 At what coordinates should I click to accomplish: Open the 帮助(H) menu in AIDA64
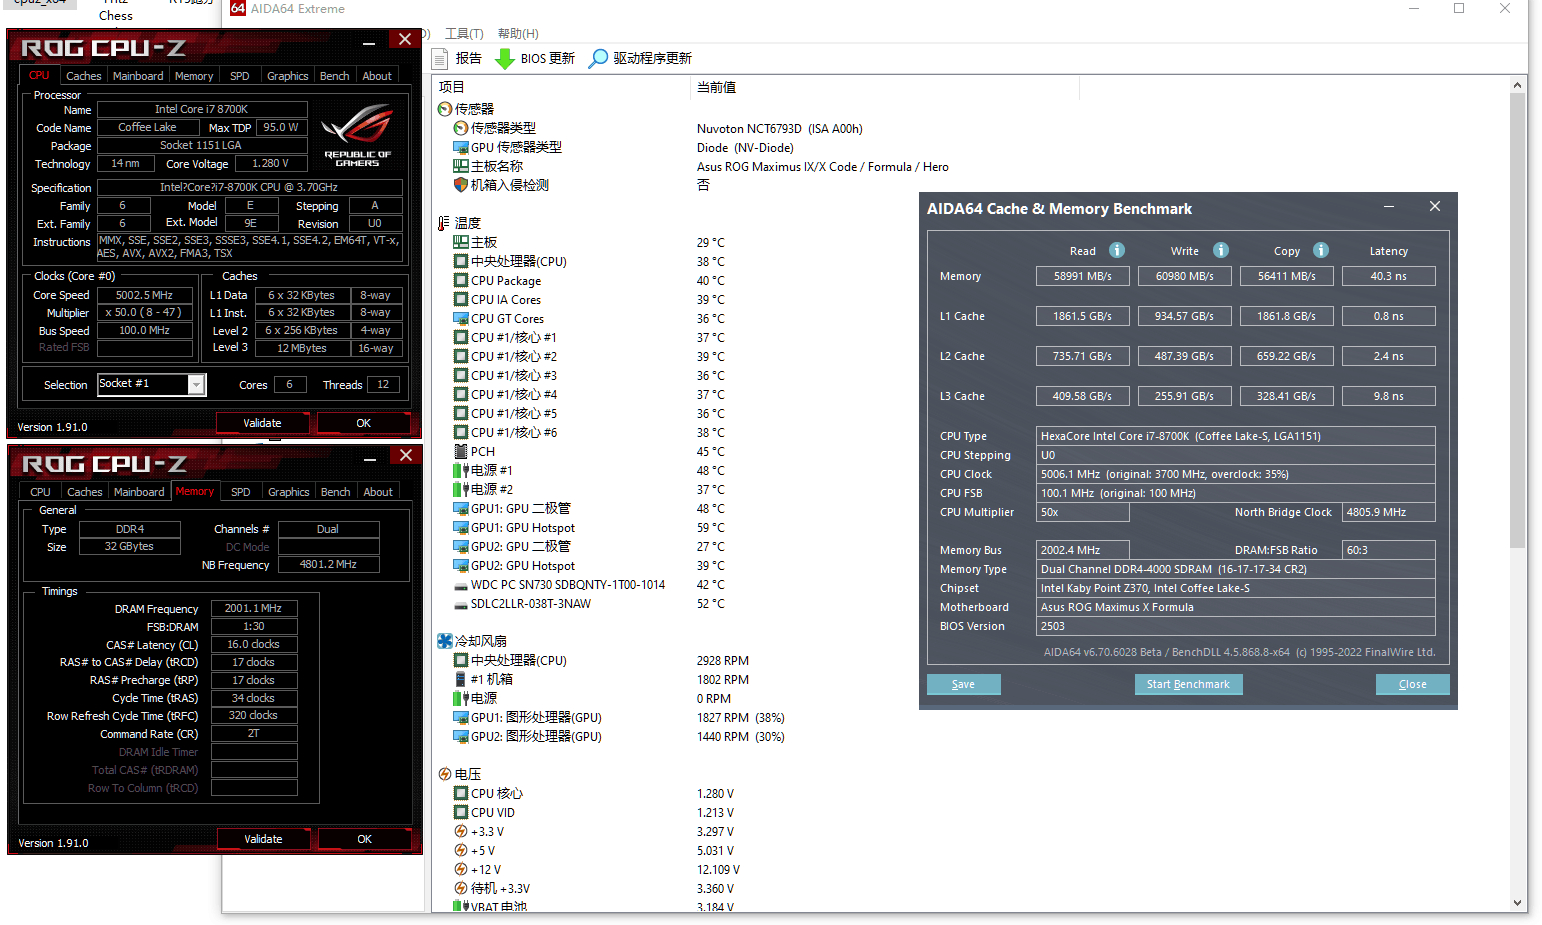click(518, 34)
